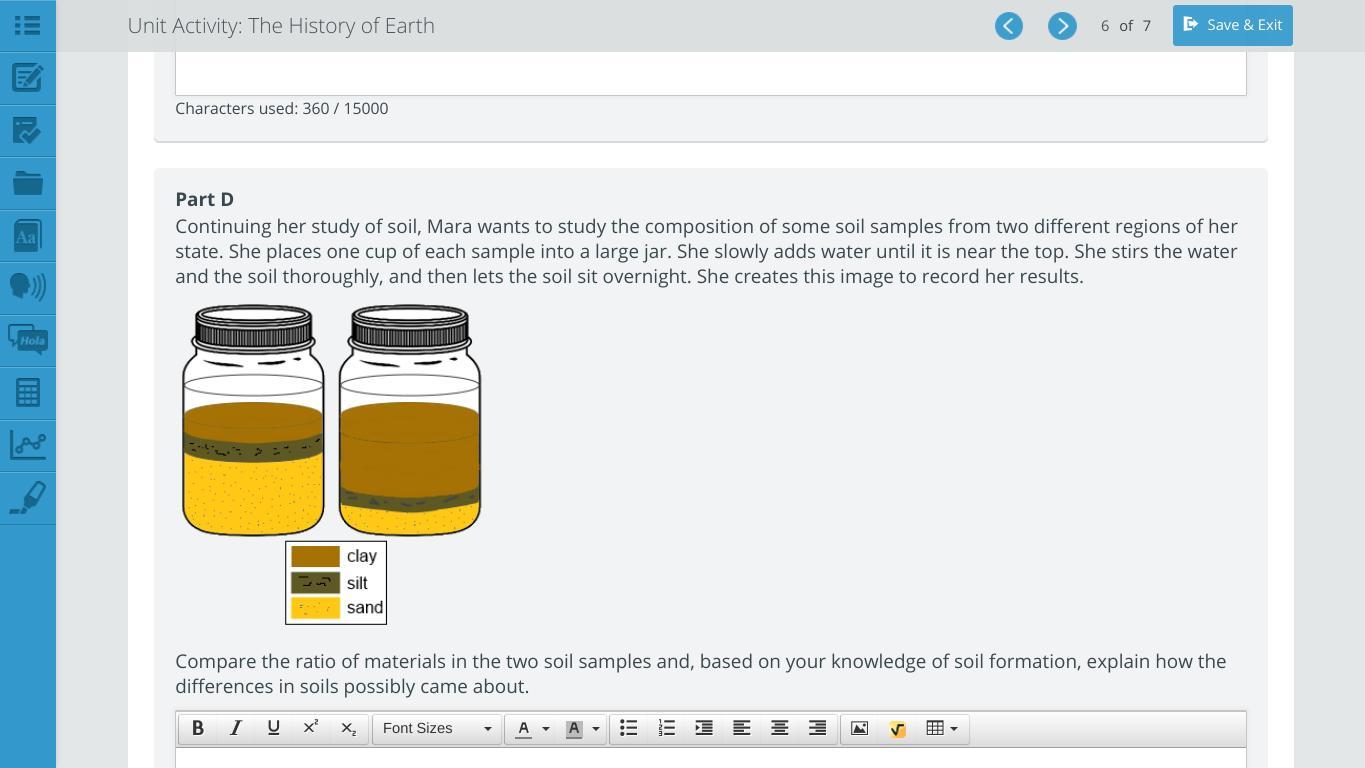Go to the next page

[x=1062, y=26]
